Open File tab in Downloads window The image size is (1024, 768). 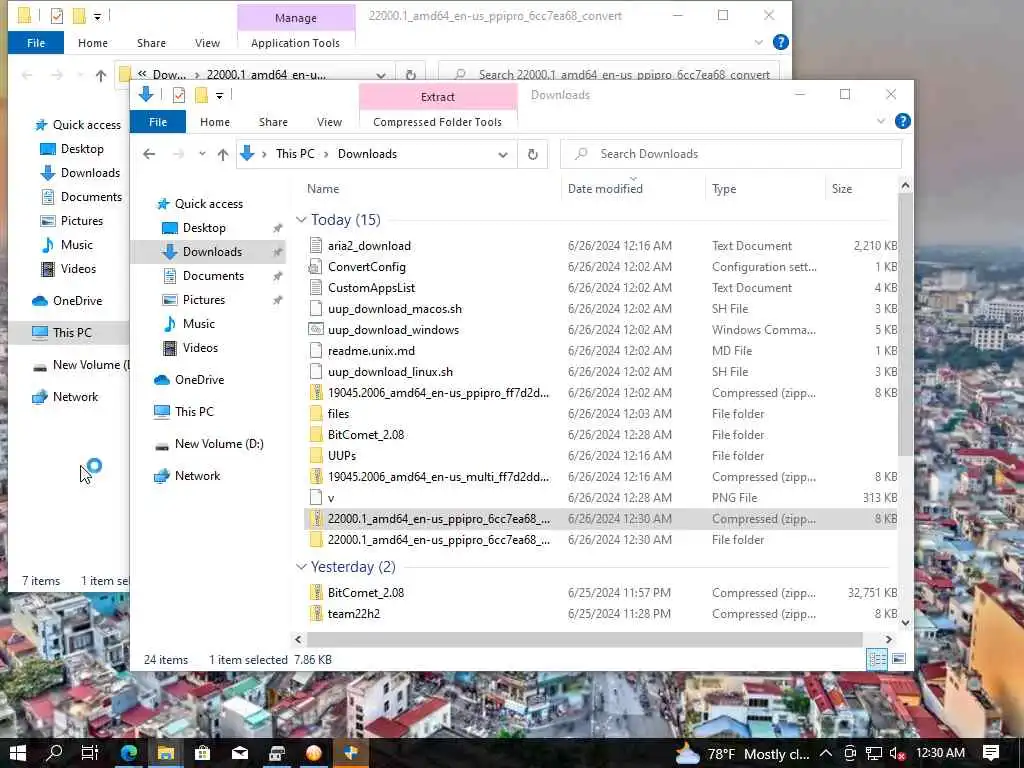click(x=157, y=122)
